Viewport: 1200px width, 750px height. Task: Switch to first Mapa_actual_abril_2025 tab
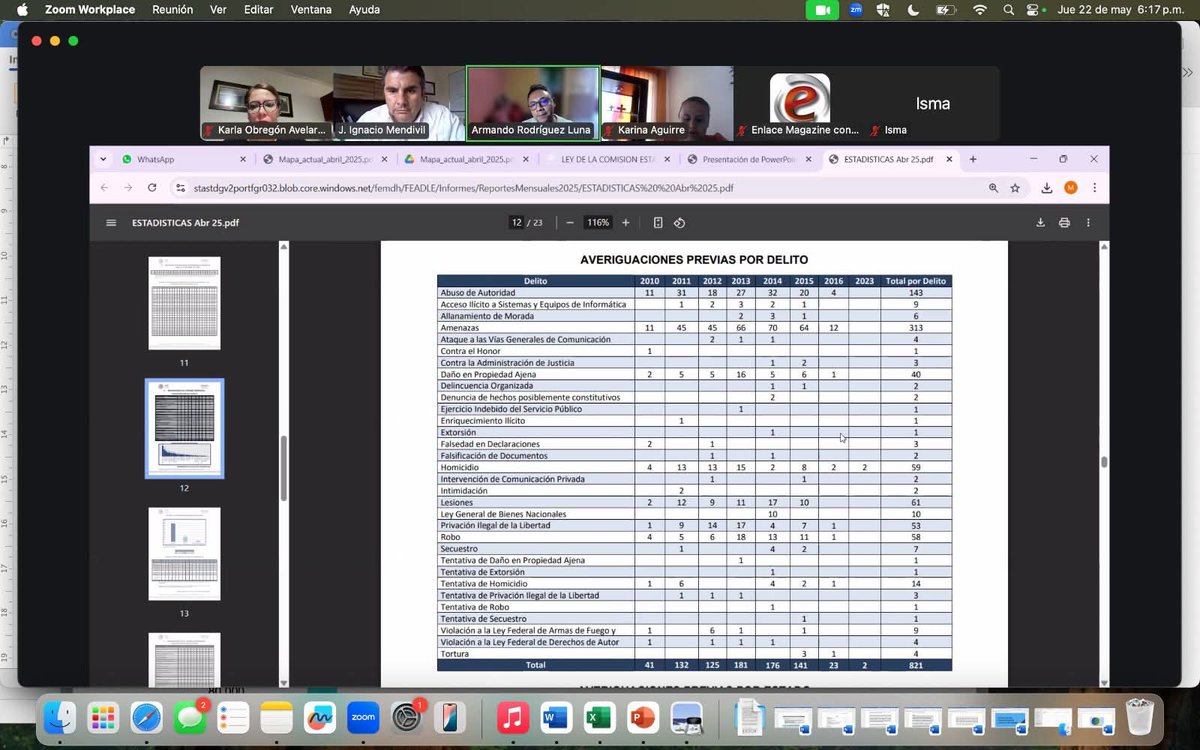click(325, 159)
